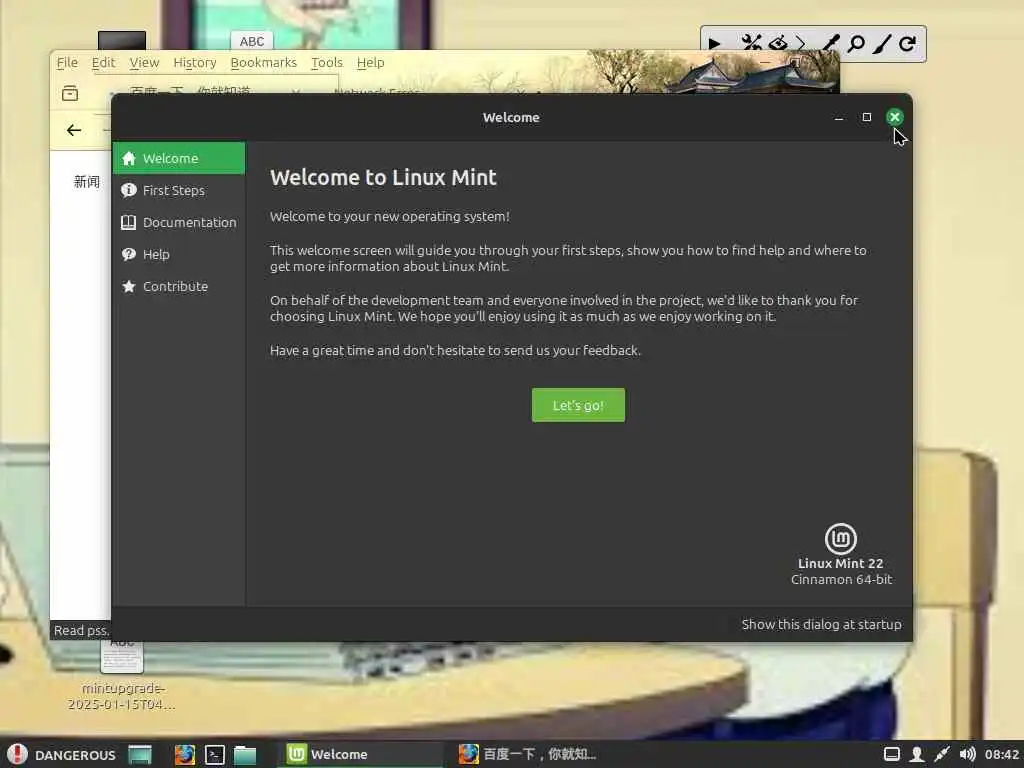Close the Welcome window with green X
This screenshot has height=768, width=1024.
tap(895, 117)
